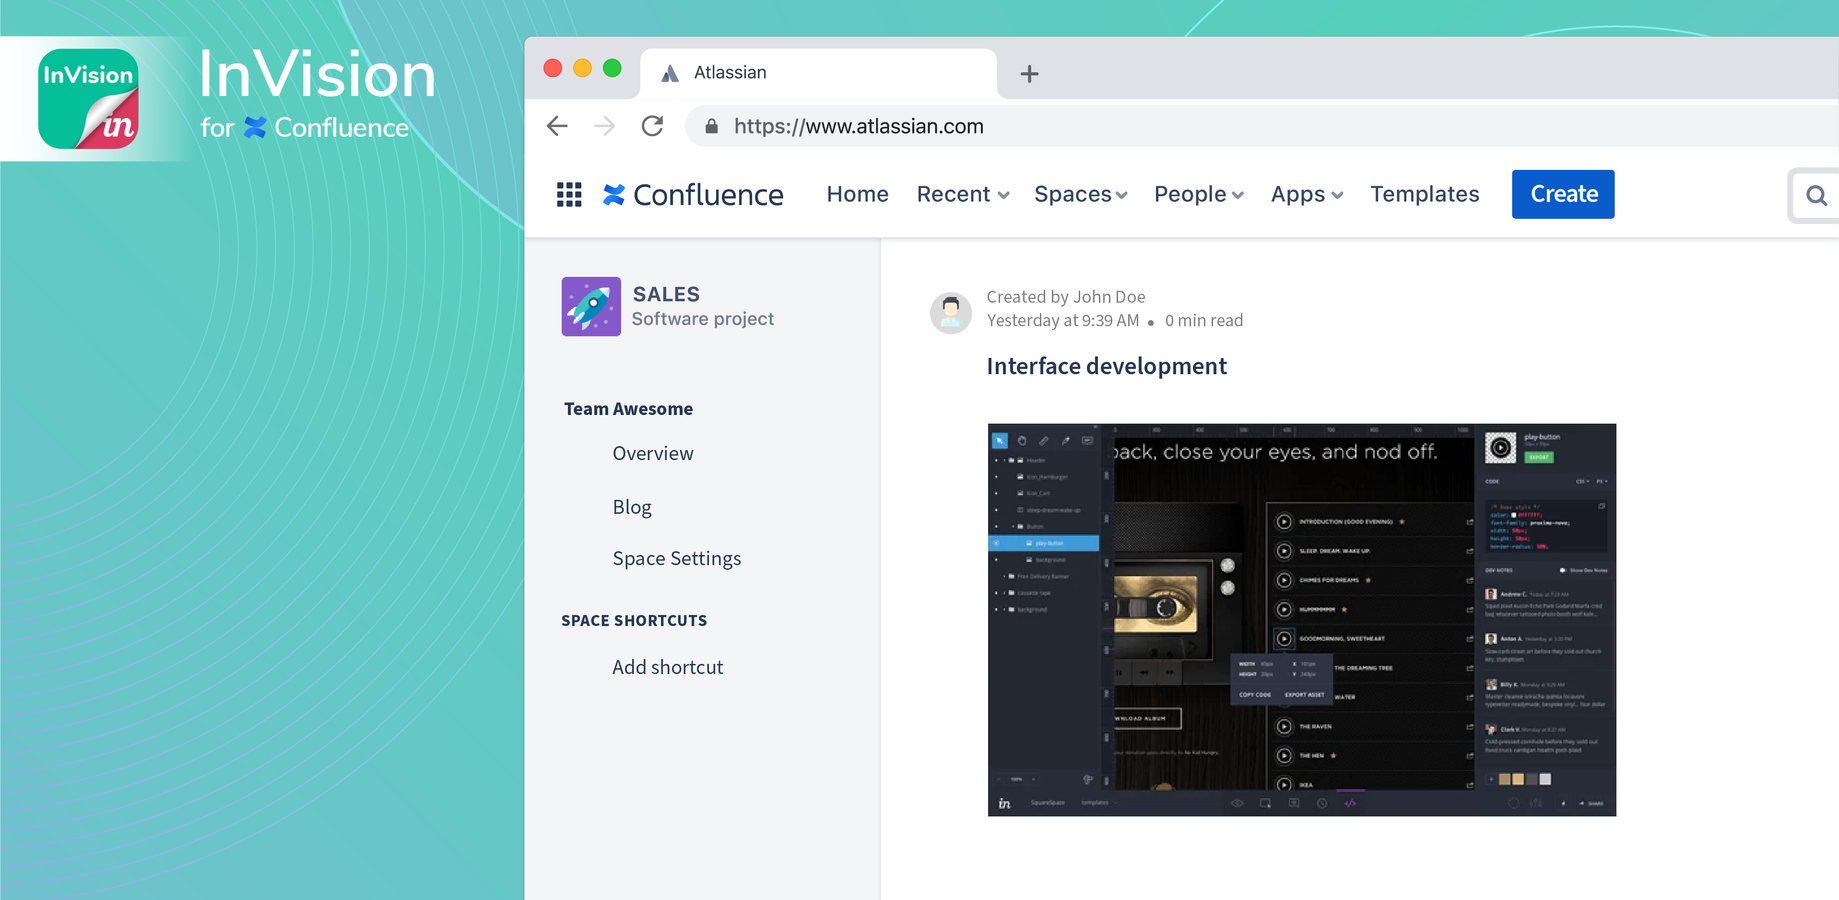Switch to the Atlassian browser tab
The image size is (1839, 900).
[818, 73]
